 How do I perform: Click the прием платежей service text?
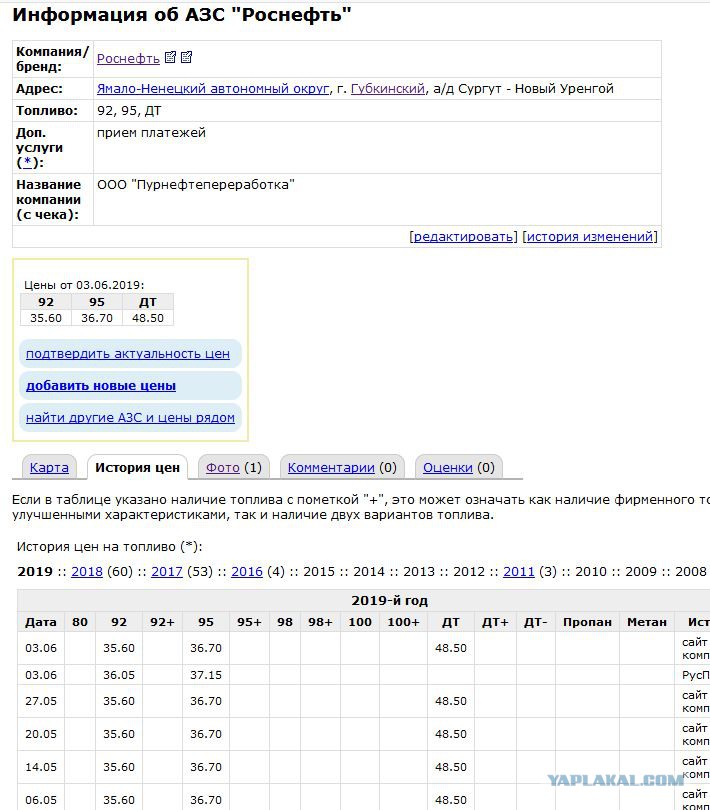151,133
